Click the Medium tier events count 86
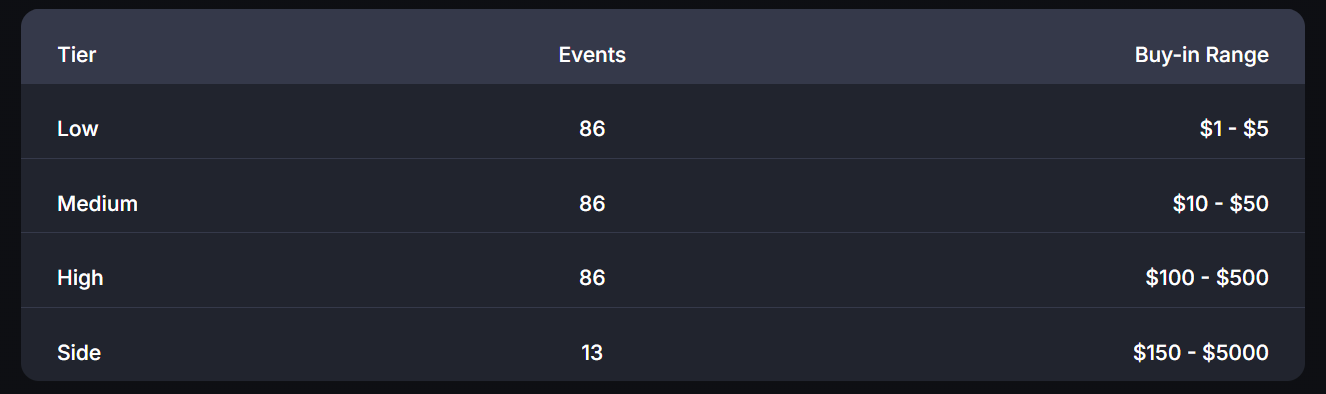Image resolution: width=1326 pixels, height=394 pixels. pos(592,204)
